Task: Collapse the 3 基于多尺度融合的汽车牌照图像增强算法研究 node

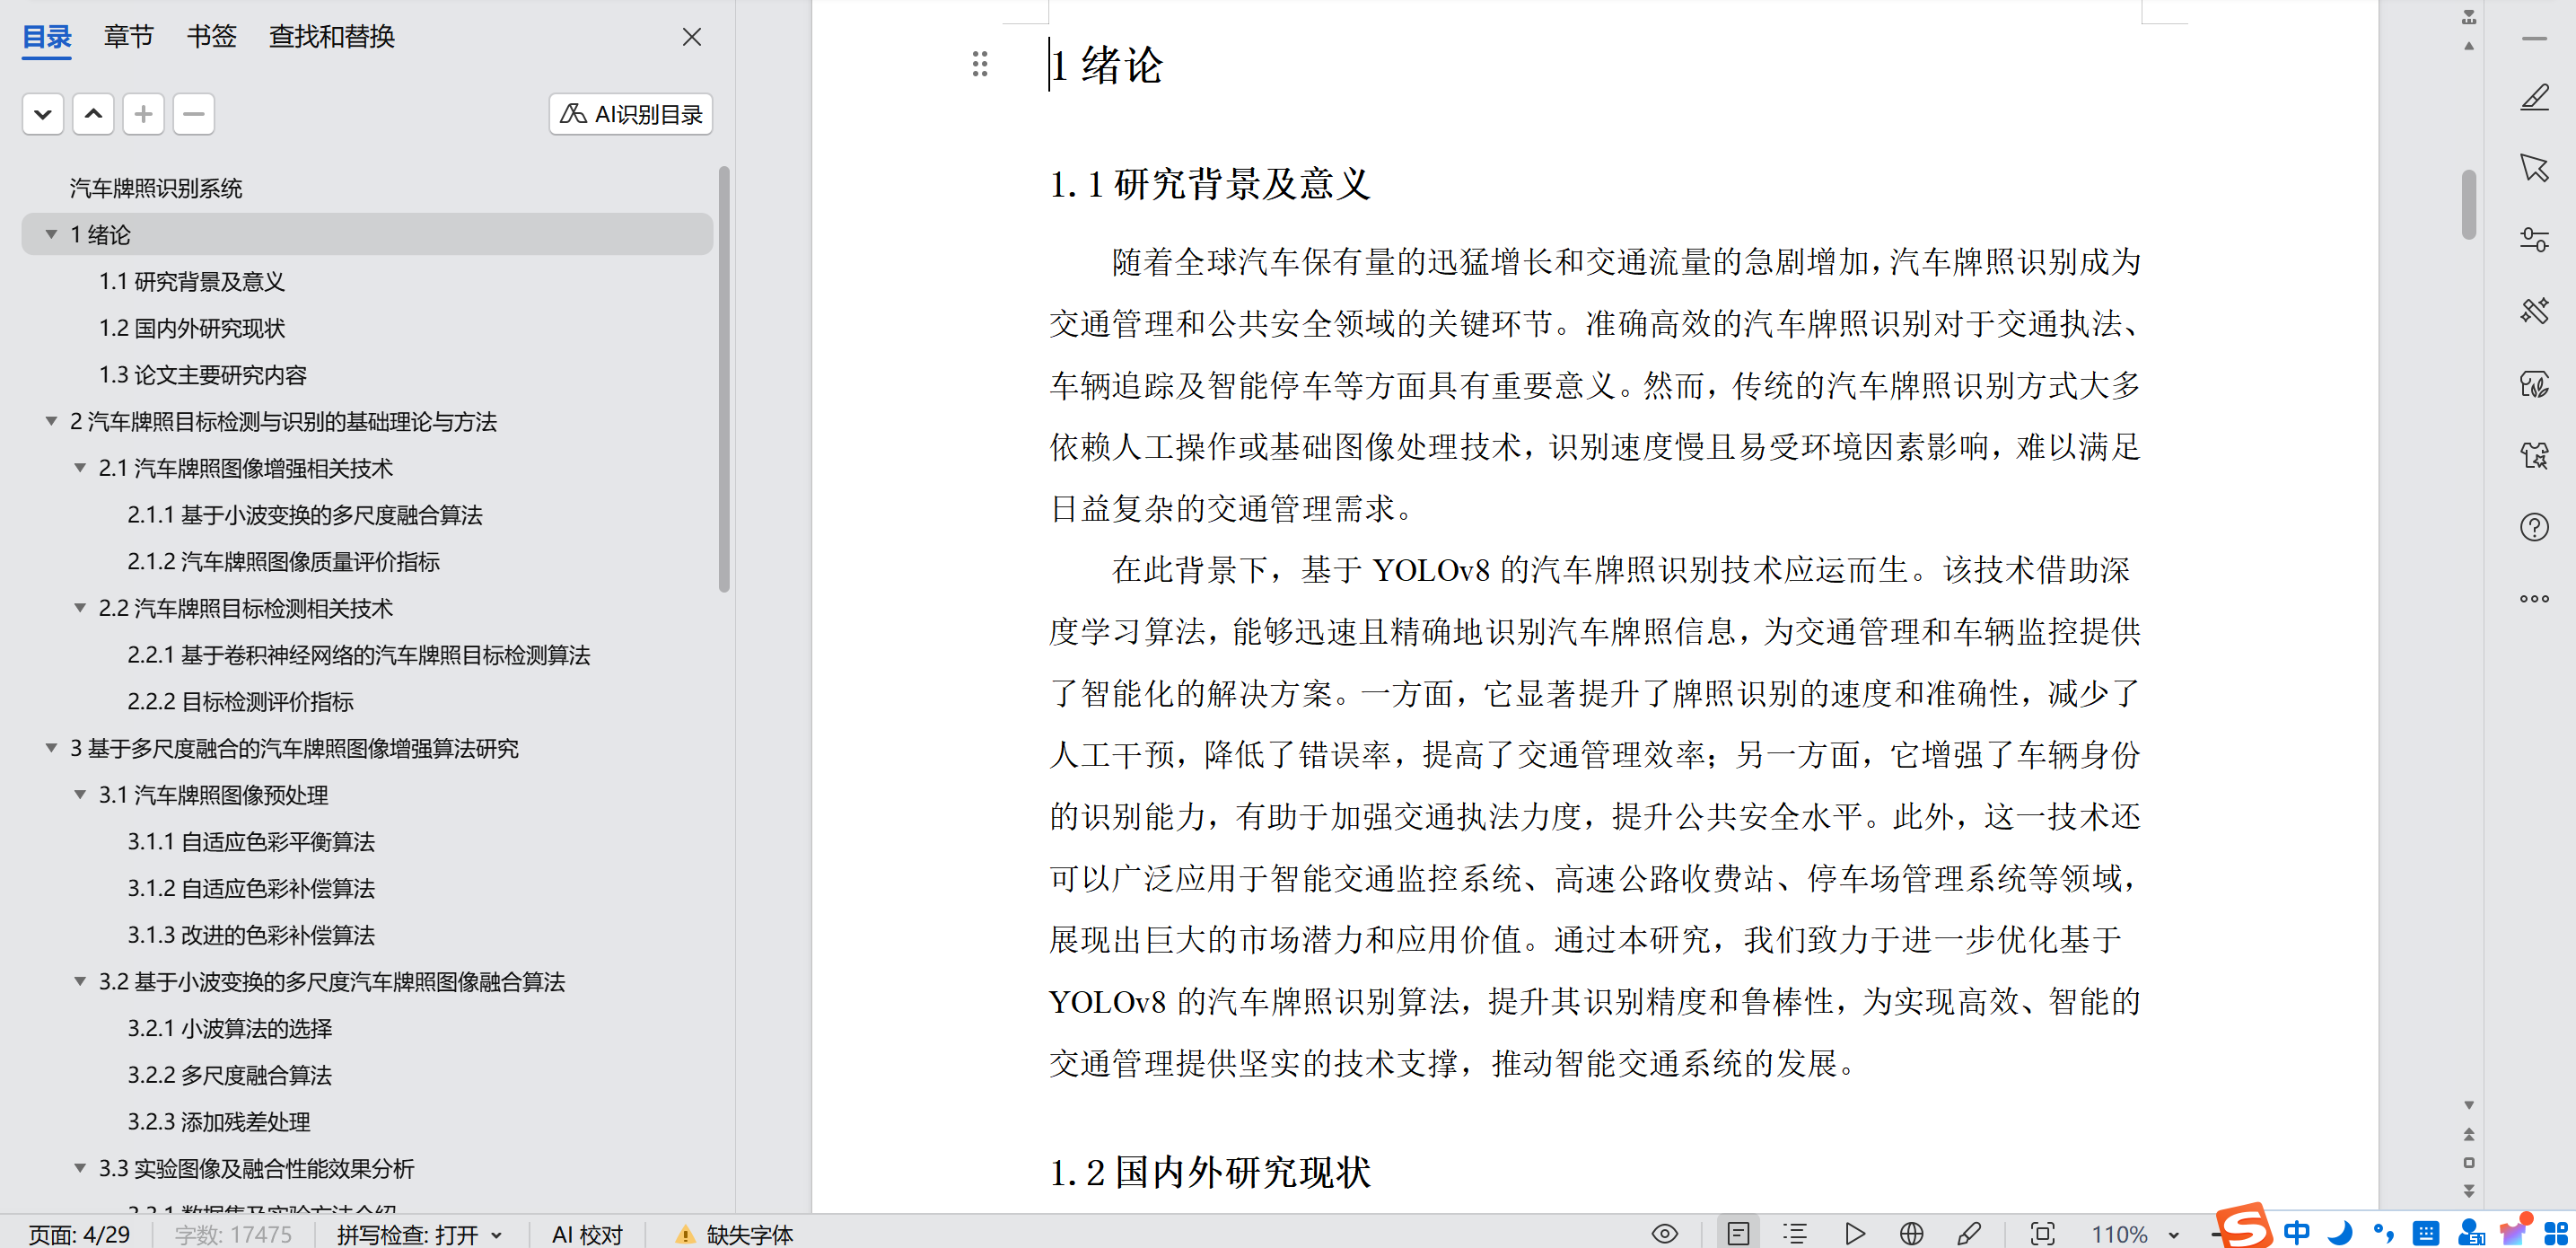Action: coord(51,748)
